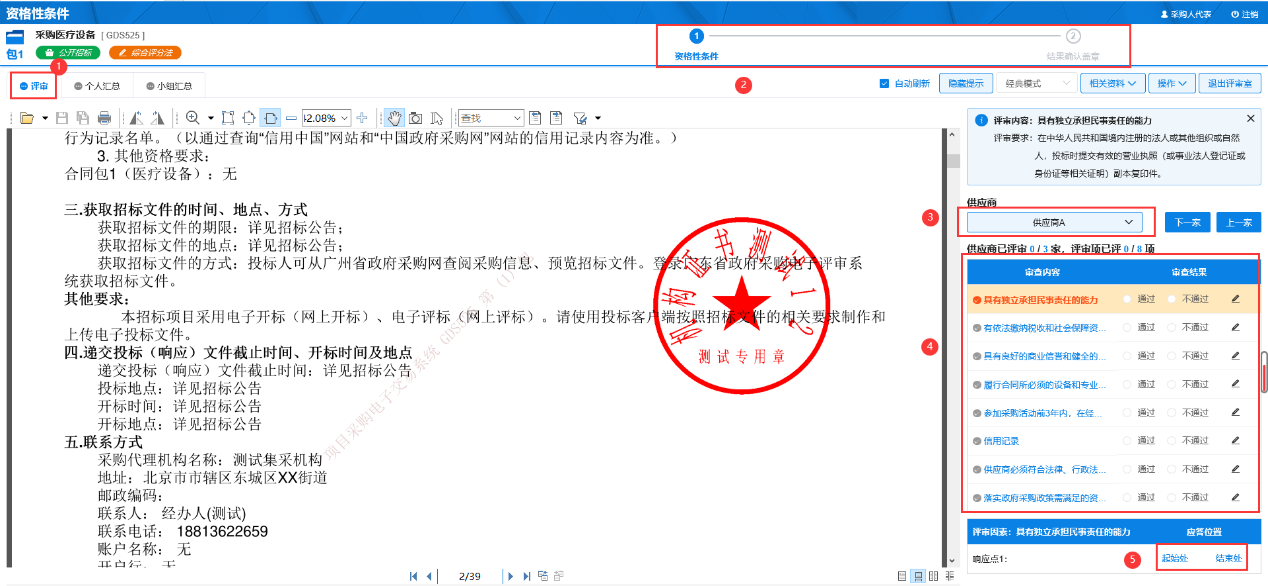This screenshot has height=586, width=1268.
Task: Select the magnifier zoom tool
Action: 193,118
